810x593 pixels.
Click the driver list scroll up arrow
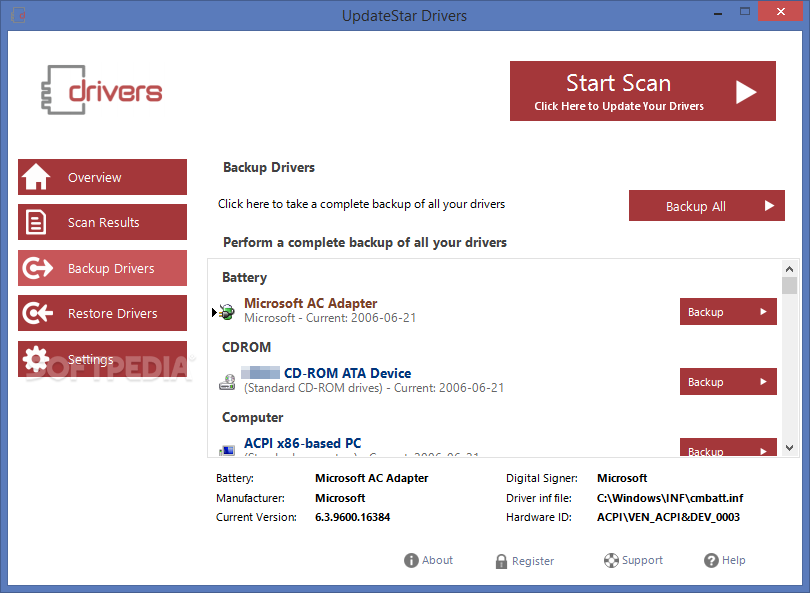[x=789, y=269]
